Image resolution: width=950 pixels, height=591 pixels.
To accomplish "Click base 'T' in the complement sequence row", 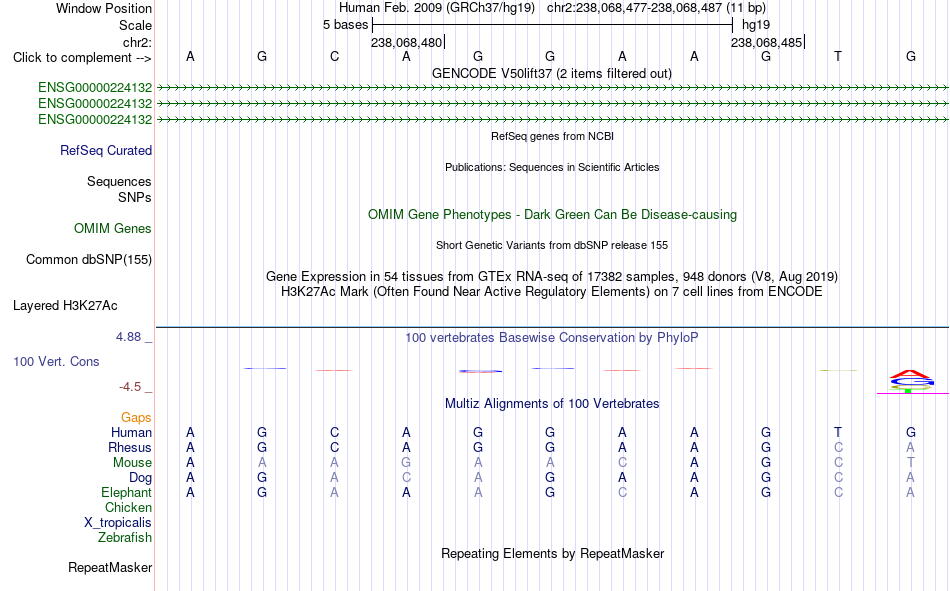I will click(x=838, y=56).
